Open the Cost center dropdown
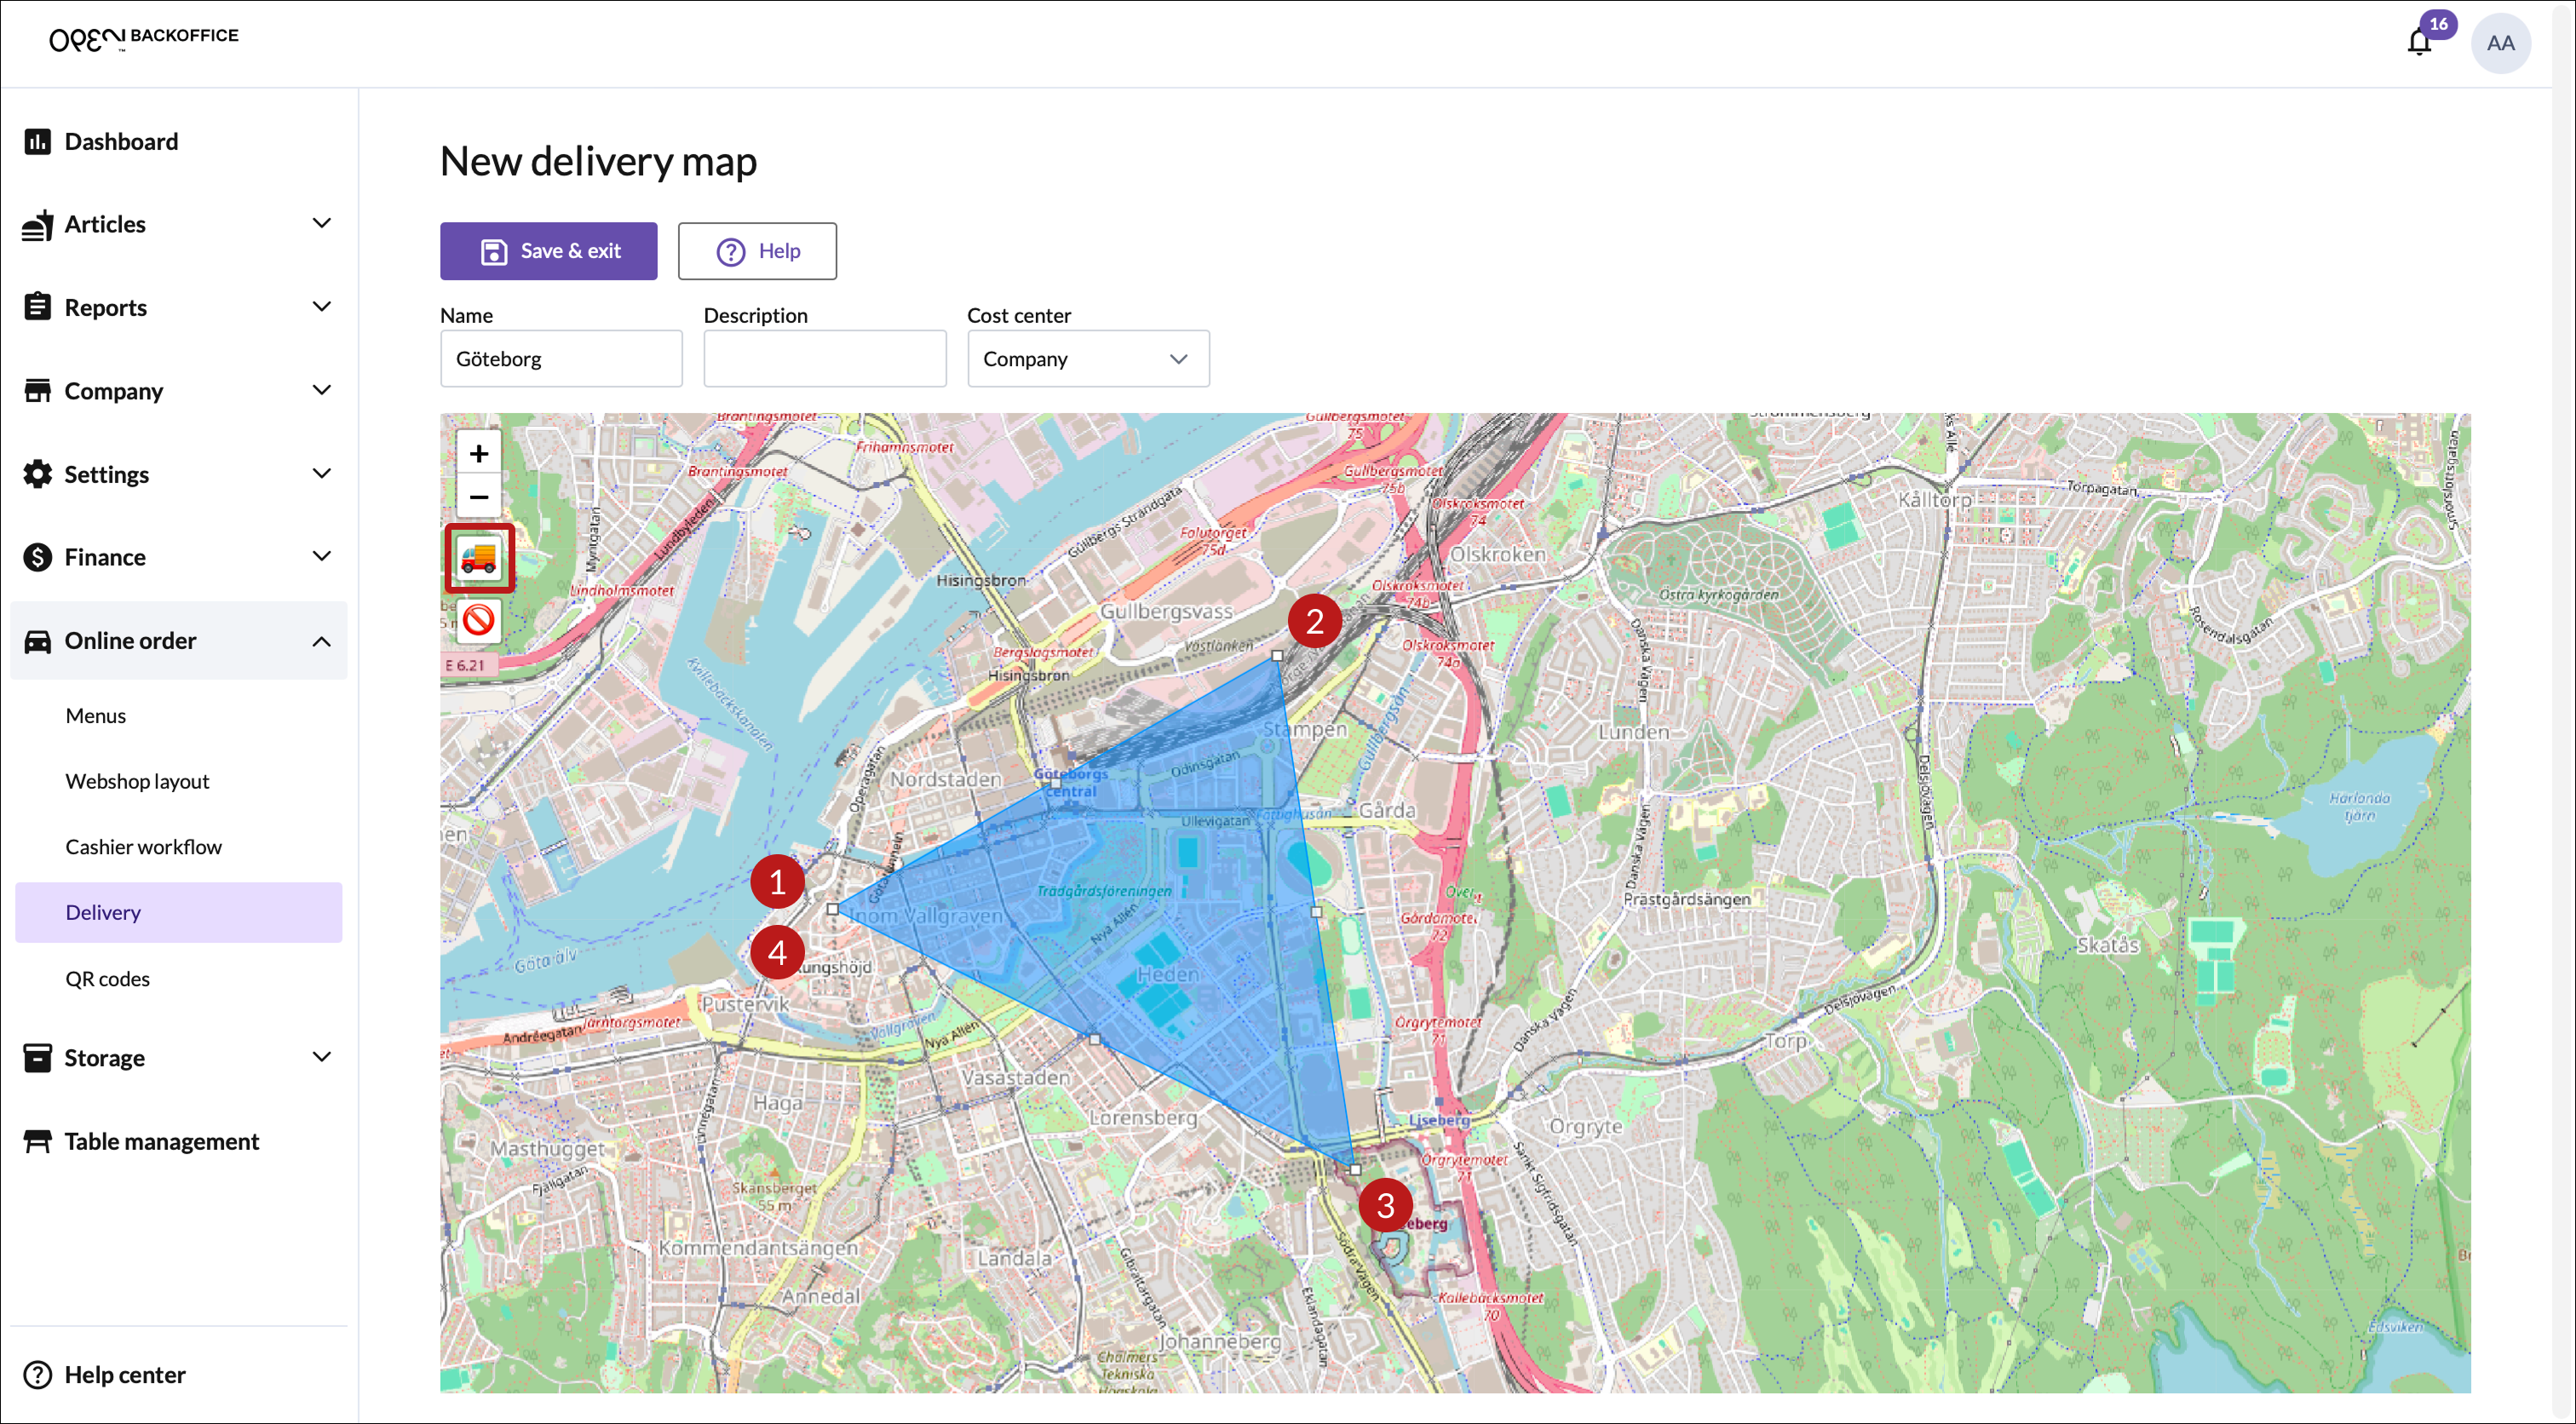2576x1424 pixels. (x=1087, y=359)
